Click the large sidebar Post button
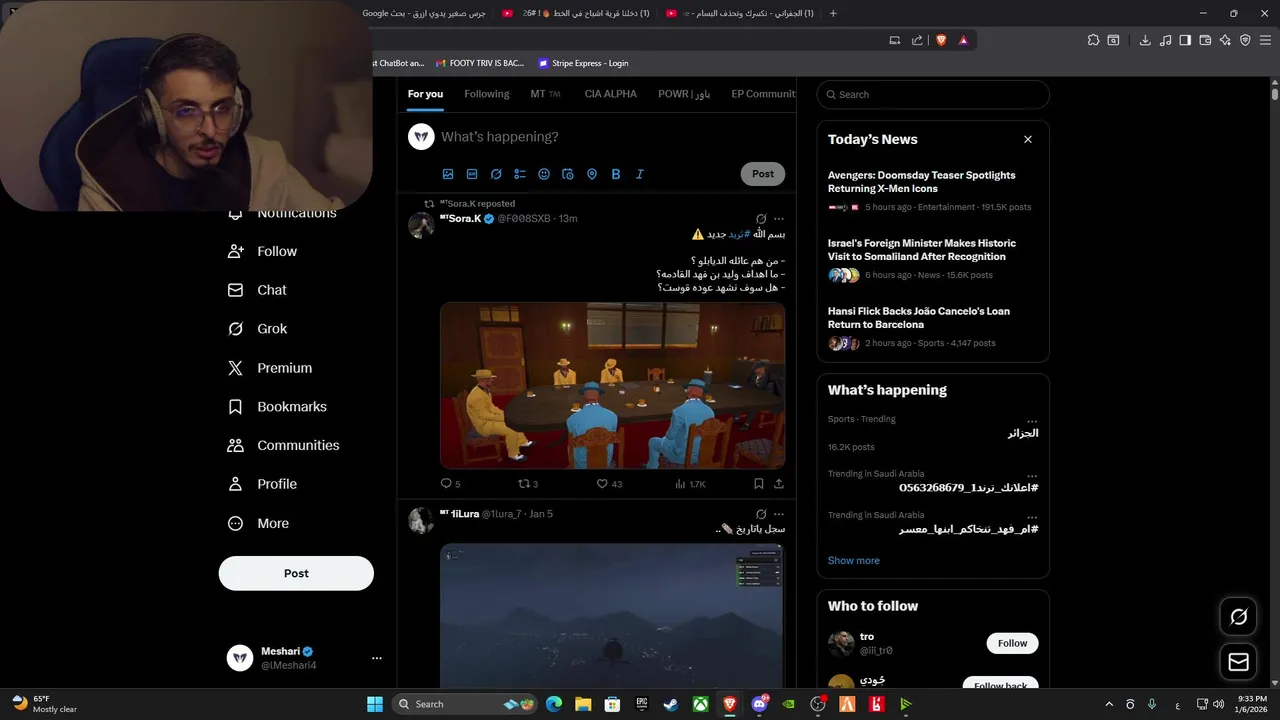Image resolution: width=1280 pixels, height=720 pixels. [296, 573]
